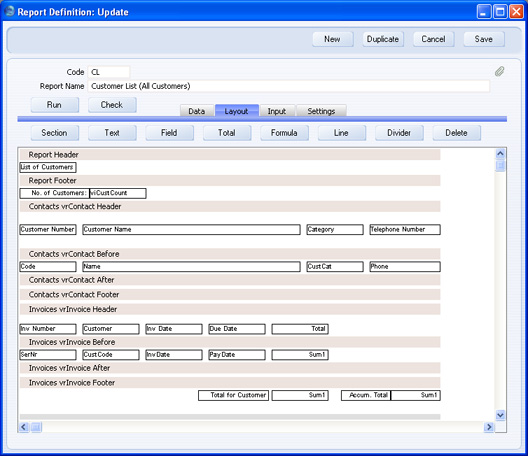Image resolution: width=528 pixels, height=456 pixels.
Task: Click the vertical scrollbar thumb
Action: [x=500, y=166]
